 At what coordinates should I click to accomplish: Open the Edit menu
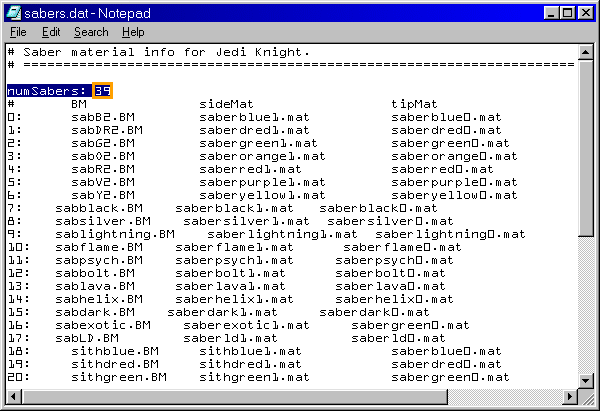(51, 32)
